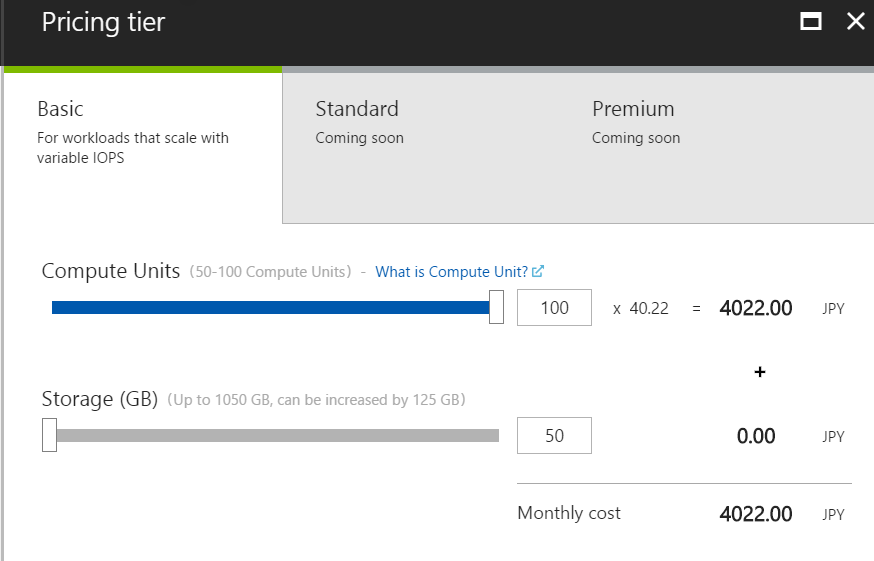874x561 pixels.
Task: Click the Monthly cost total 4022.00
Action: tap(755, 514)
